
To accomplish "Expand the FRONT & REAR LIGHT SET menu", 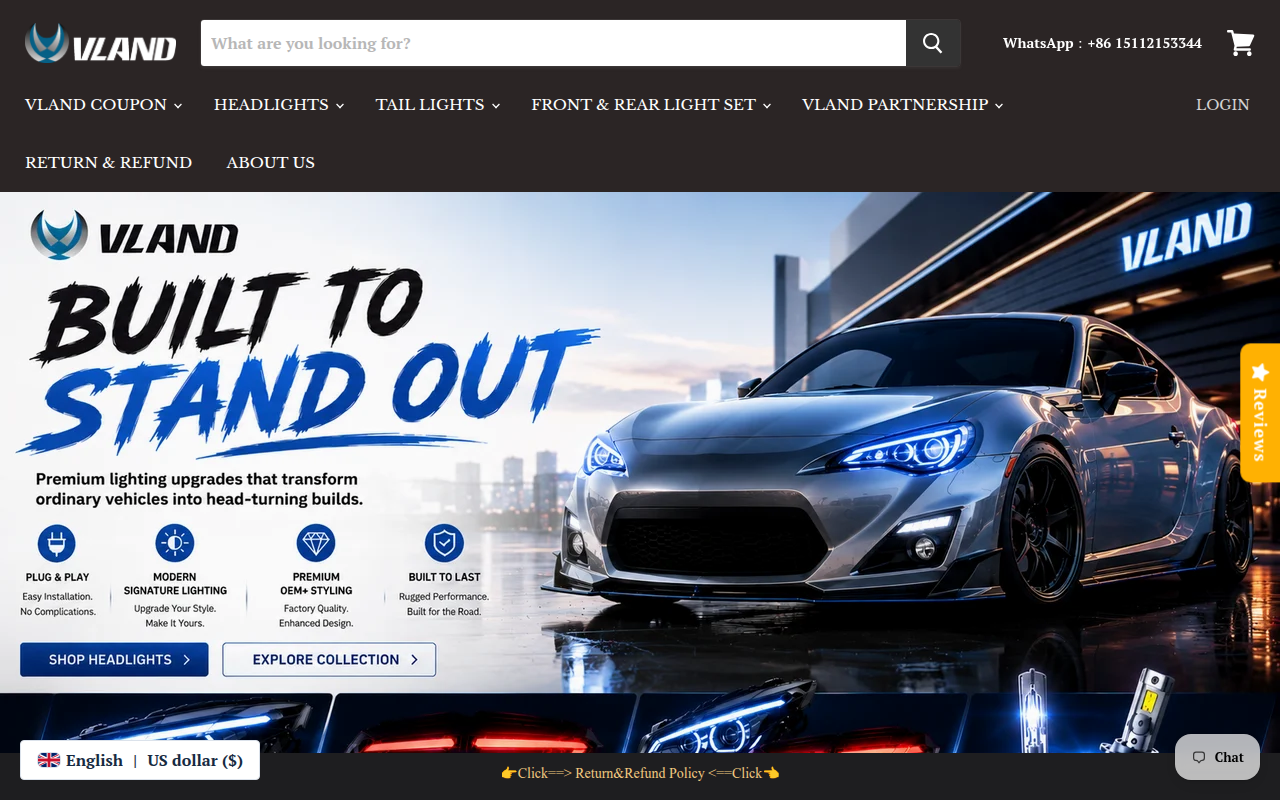I will (652, 105).
